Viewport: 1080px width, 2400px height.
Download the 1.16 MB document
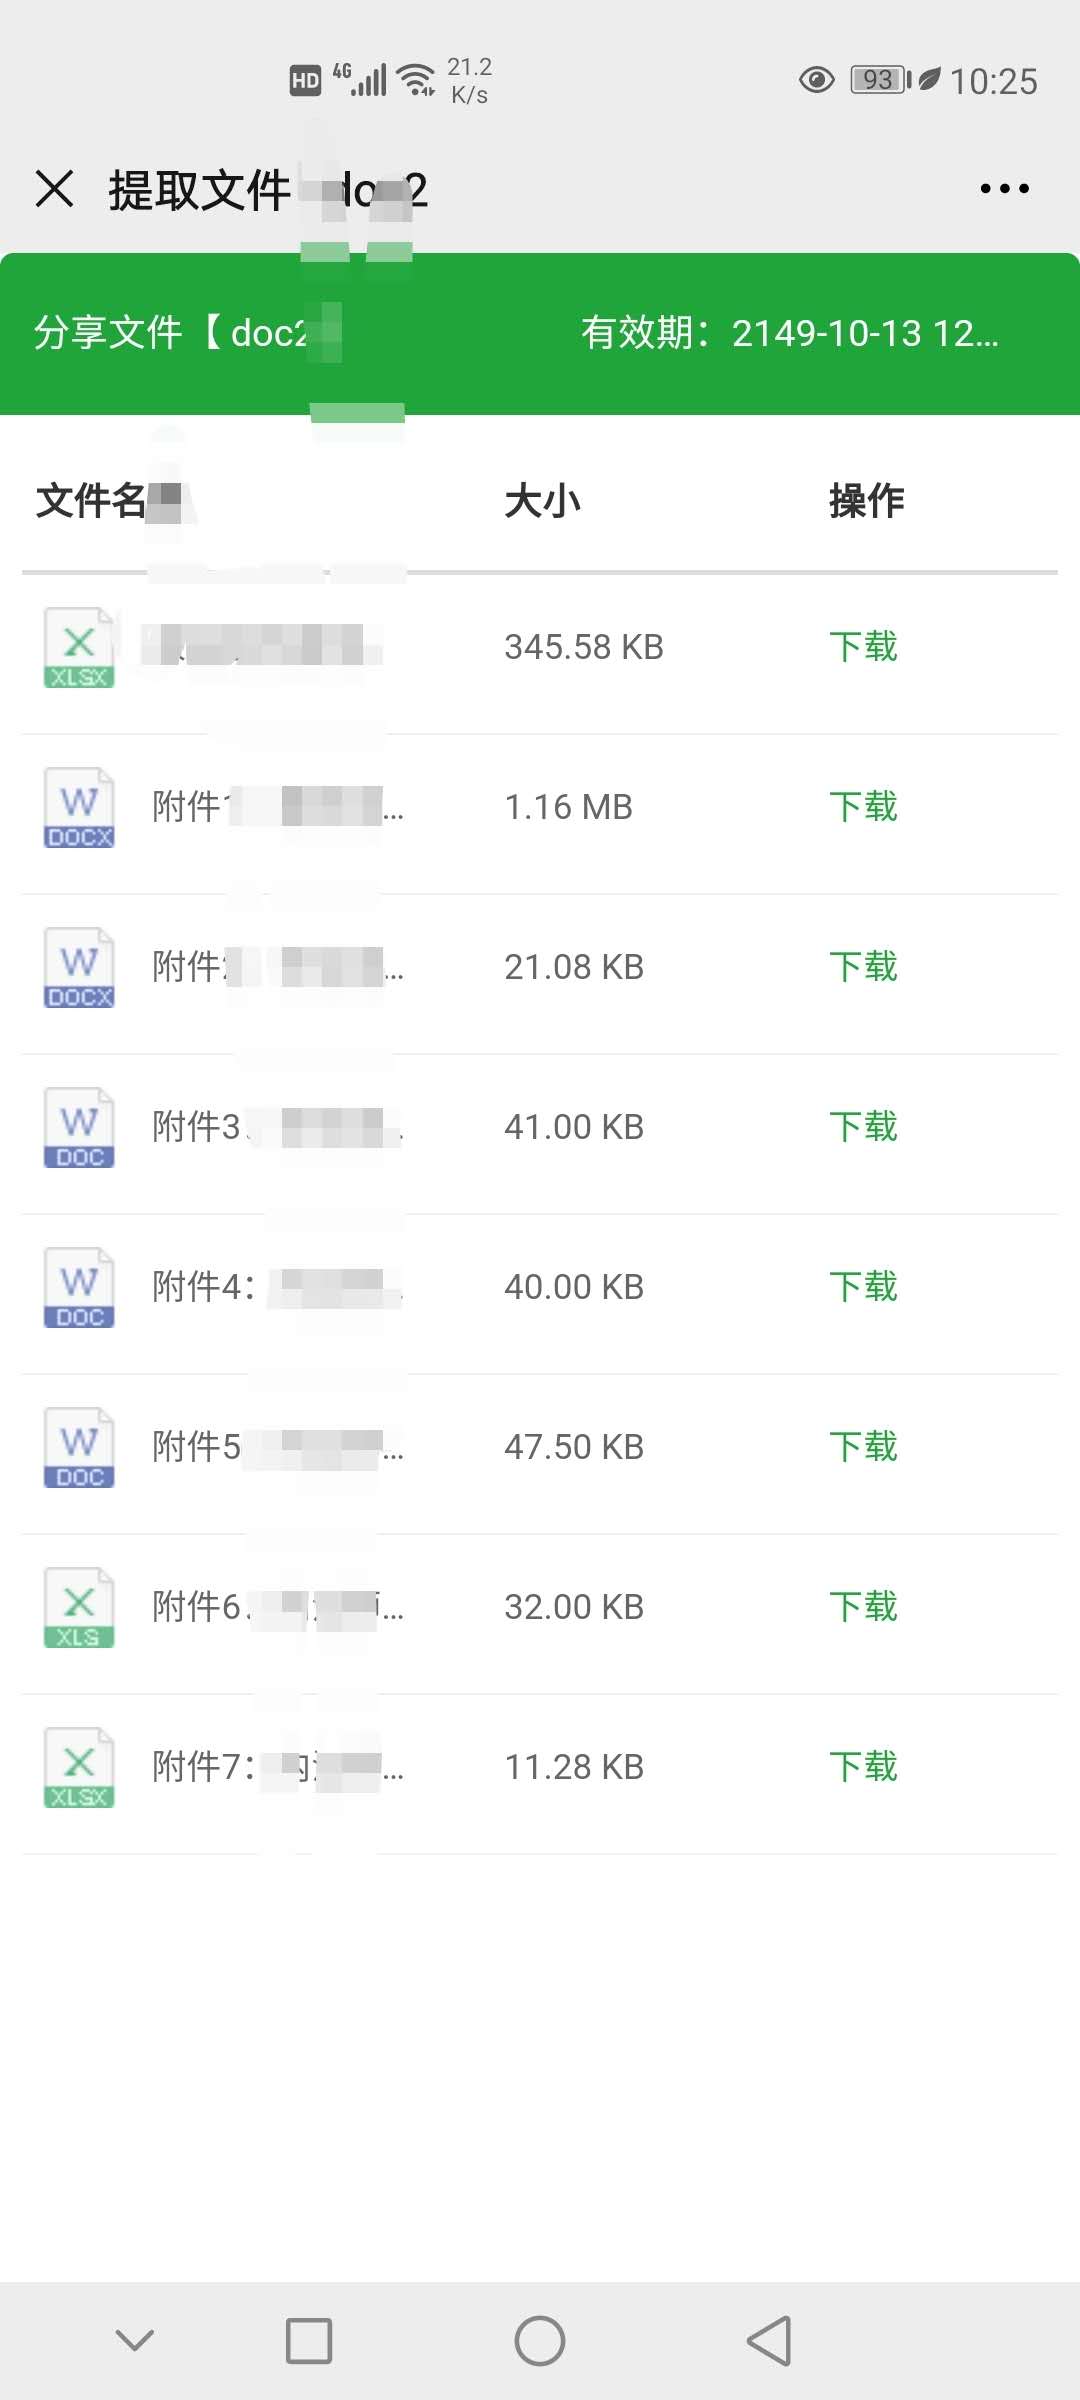coord(864,807)
